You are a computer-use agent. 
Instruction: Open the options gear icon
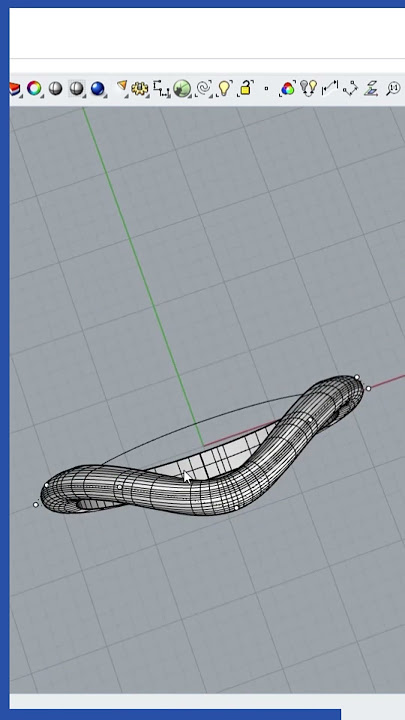(x=140, y=88)
